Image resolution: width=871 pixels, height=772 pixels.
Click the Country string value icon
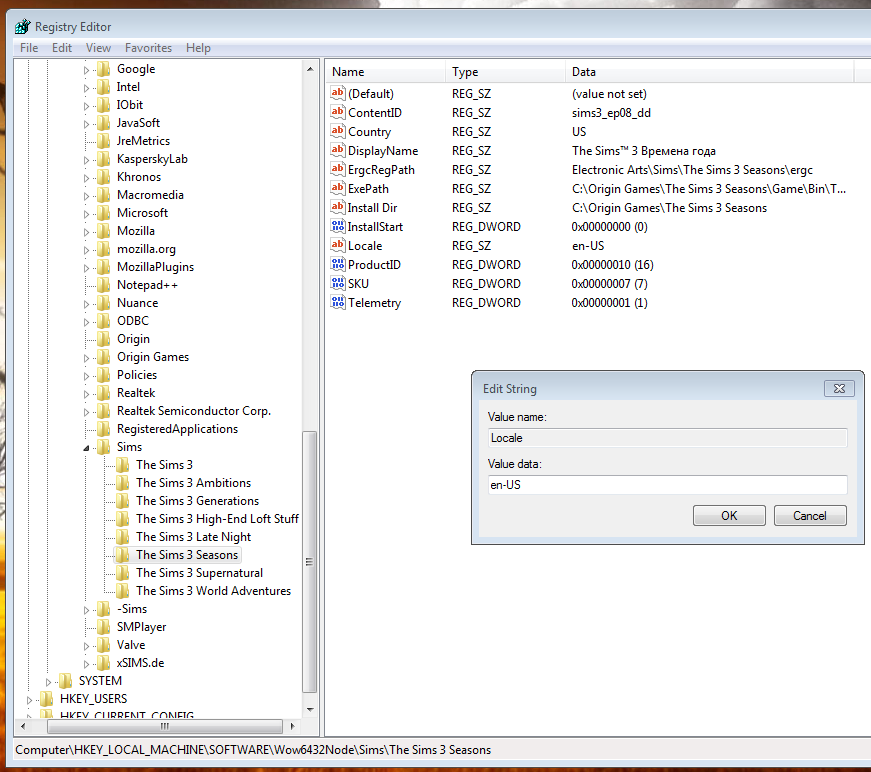click(338, 131)
